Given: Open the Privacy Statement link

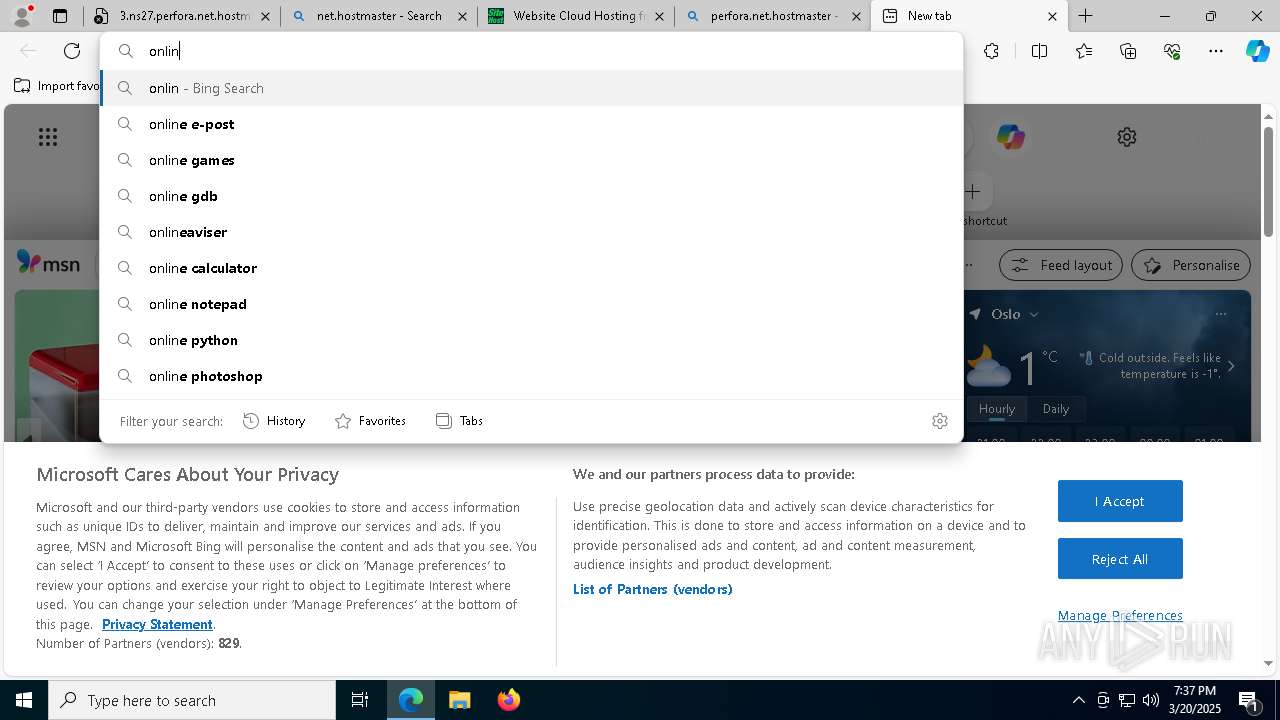Looking at the screenshot, I should (x=157, y=624).
